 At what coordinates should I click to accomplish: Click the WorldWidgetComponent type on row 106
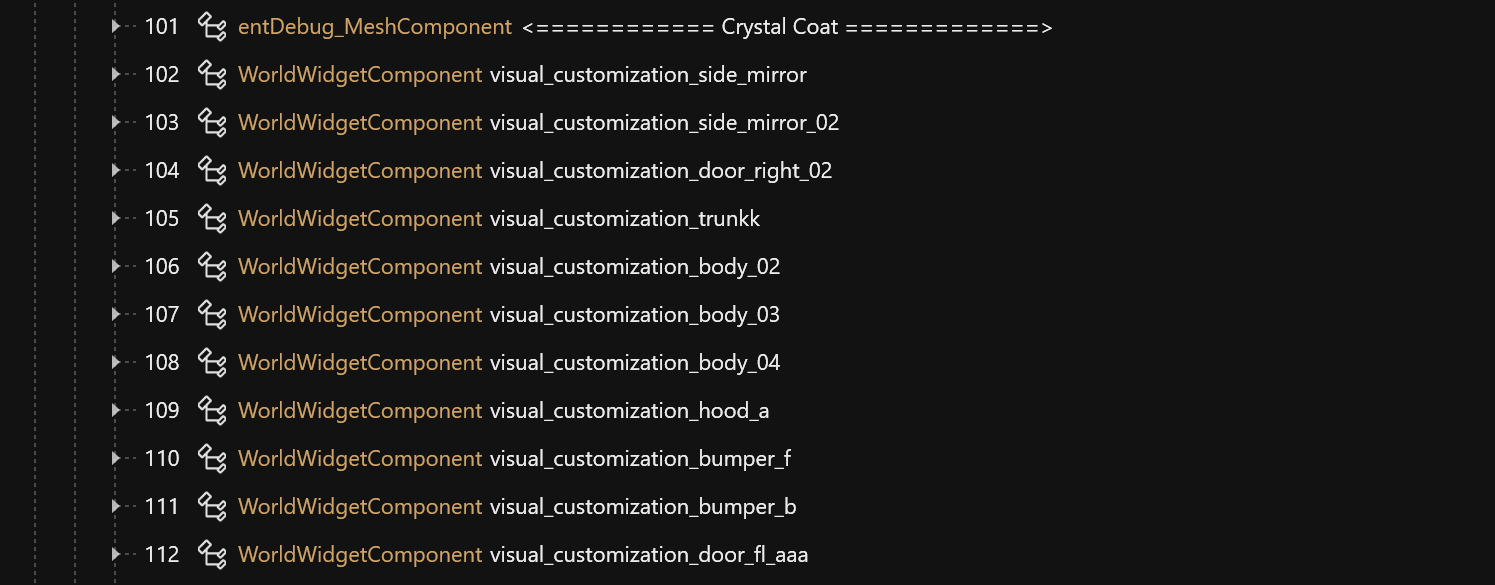point(360,267)
